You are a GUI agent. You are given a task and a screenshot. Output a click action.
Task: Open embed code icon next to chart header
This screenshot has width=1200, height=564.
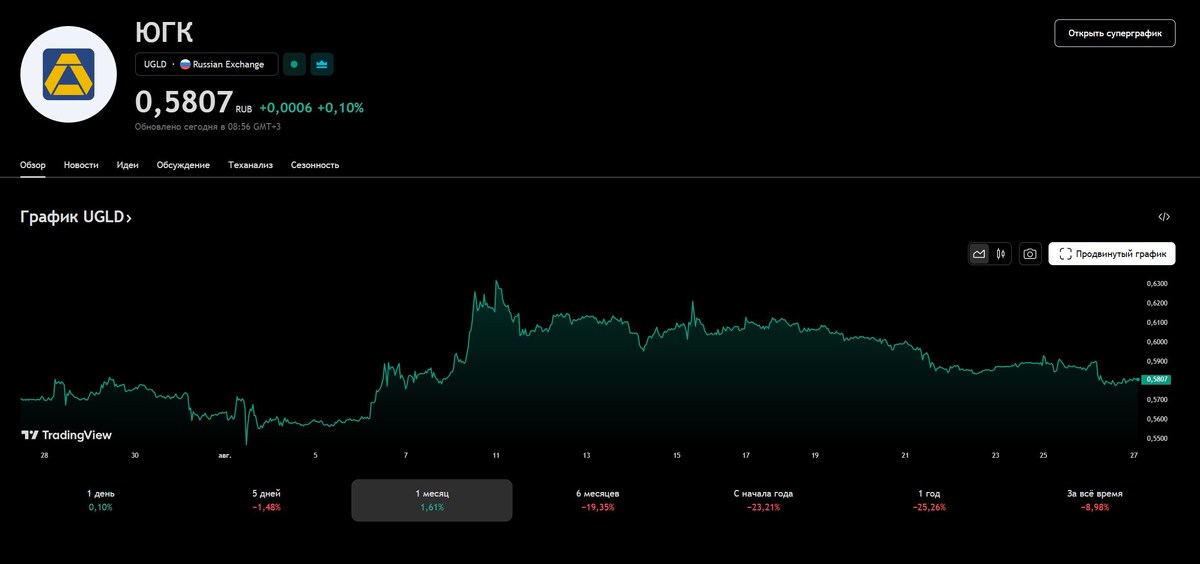[x=1164, y=216]
